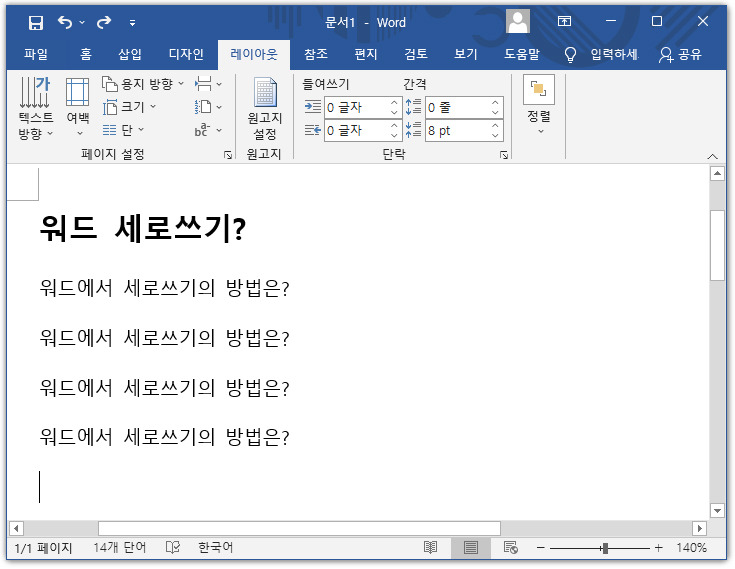Open the 텍스트 방향 text direction menu

[x=36, y=108]
